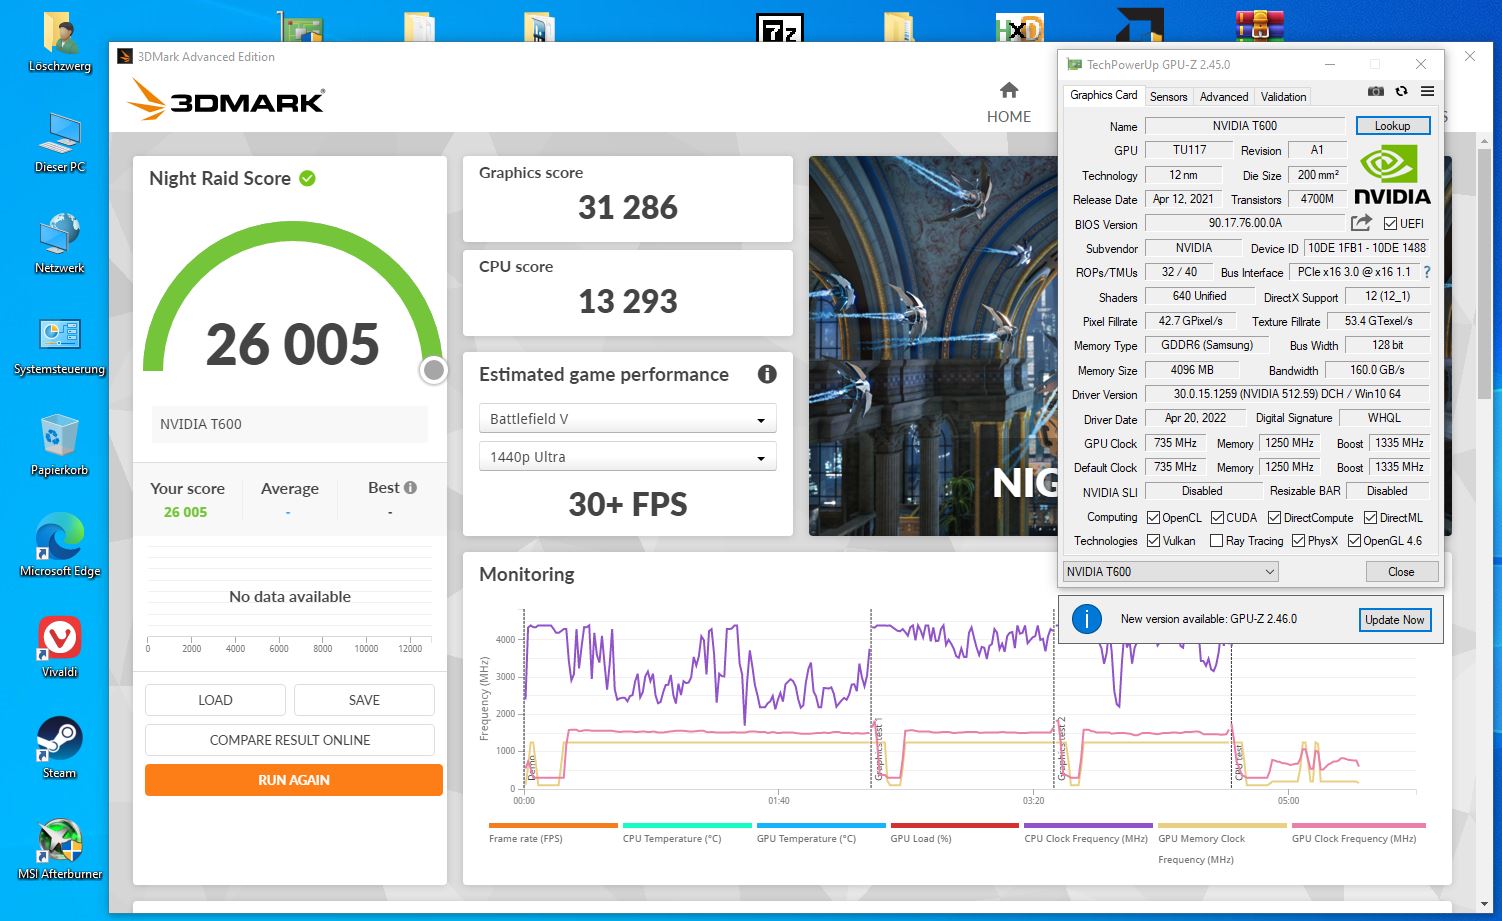Image resolution: width=1502 pixels, height=921 pixels.
Task: Launch Vivaldi from the desktop
Action: click(x=60, y=647)
